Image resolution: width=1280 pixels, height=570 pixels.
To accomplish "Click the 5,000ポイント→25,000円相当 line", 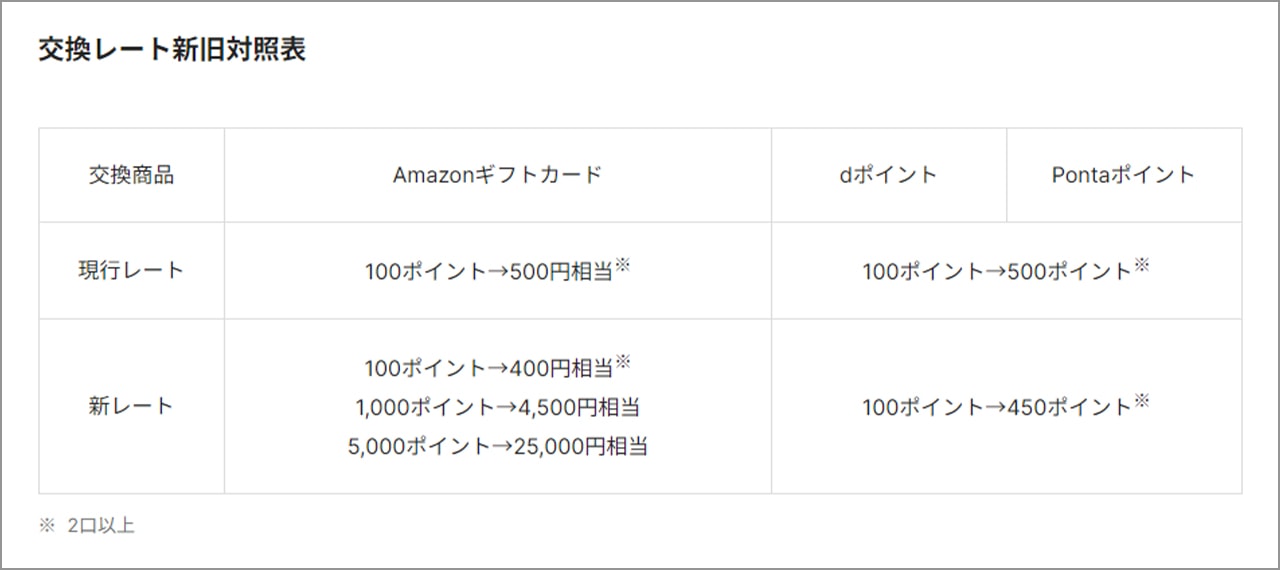I will 497,446.
